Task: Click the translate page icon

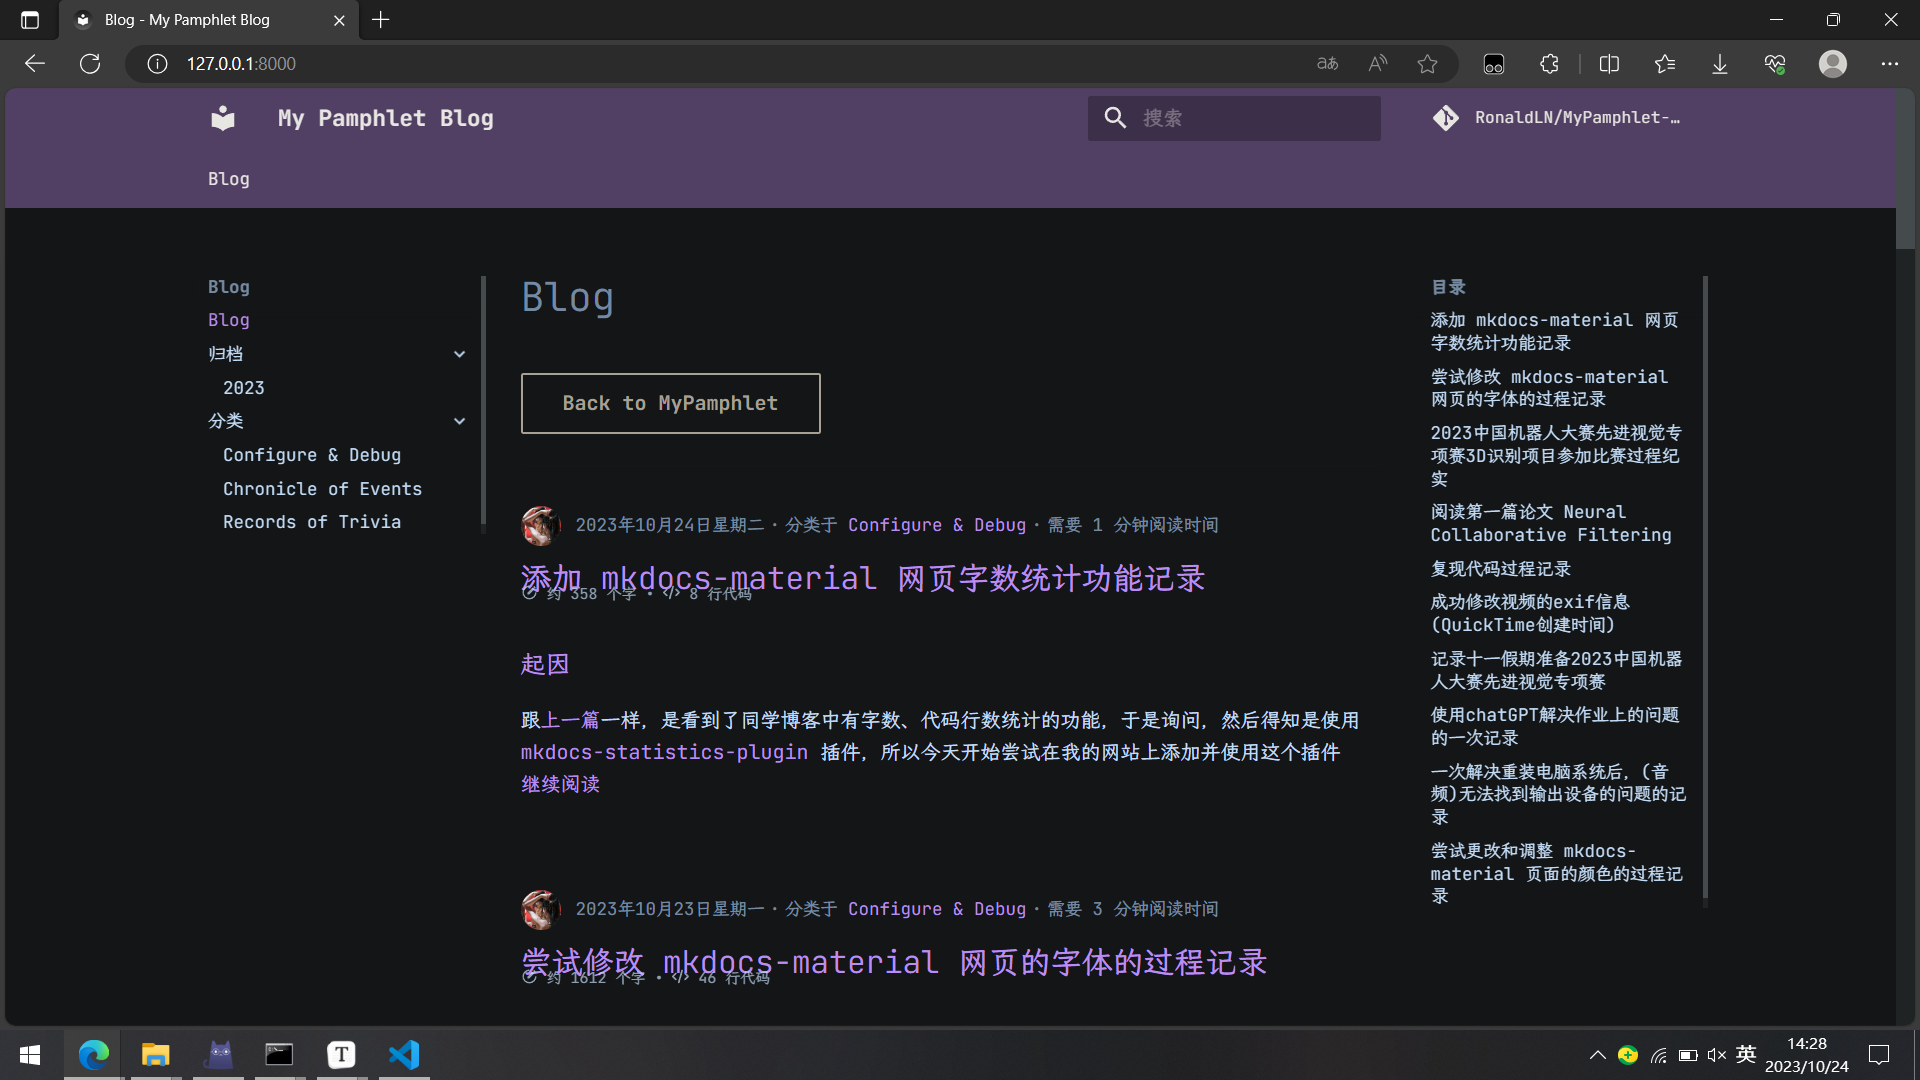Action: pyautogui.click(x=1327, y=64)
